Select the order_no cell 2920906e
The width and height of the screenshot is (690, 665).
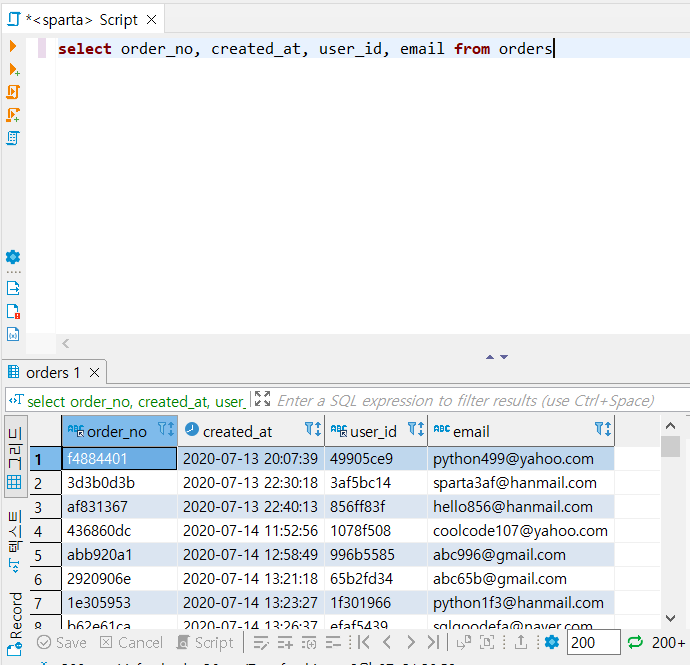click(x=119, y=579)
